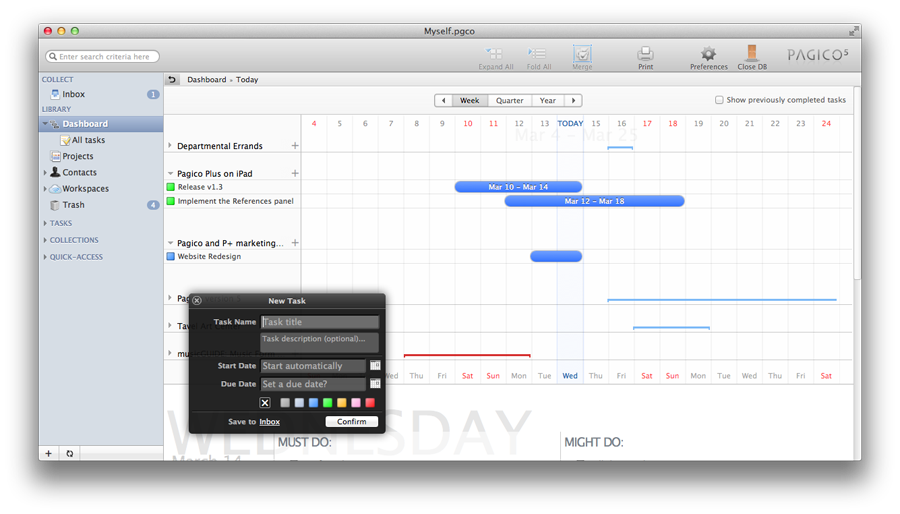The width and height of the screenshot is (900, 514).
Task: Expand Contacts in the sidebar
Action: 45,172
